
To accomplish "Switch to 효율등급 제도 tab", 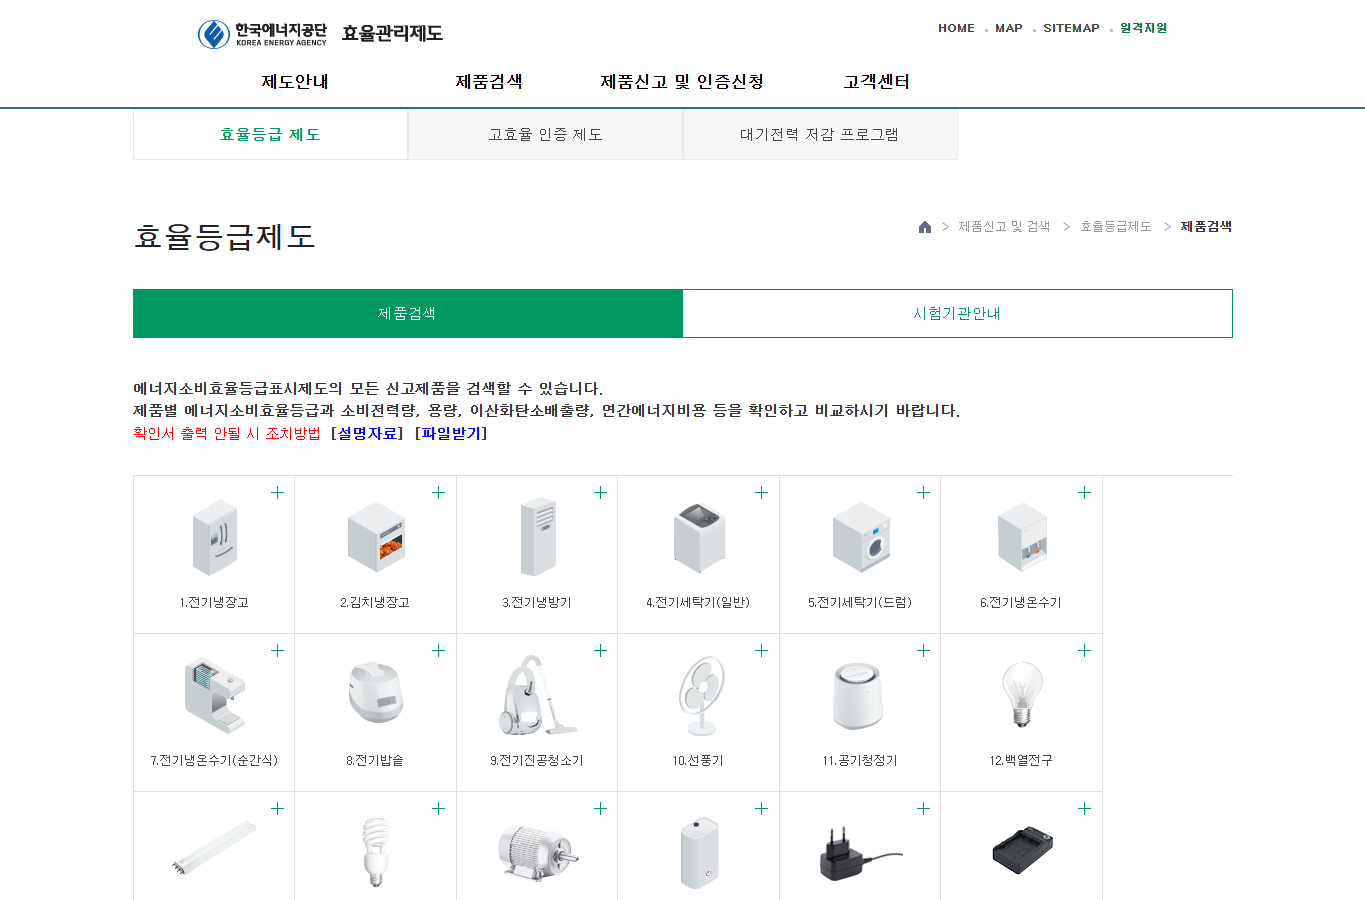I will tap(270, 135).
